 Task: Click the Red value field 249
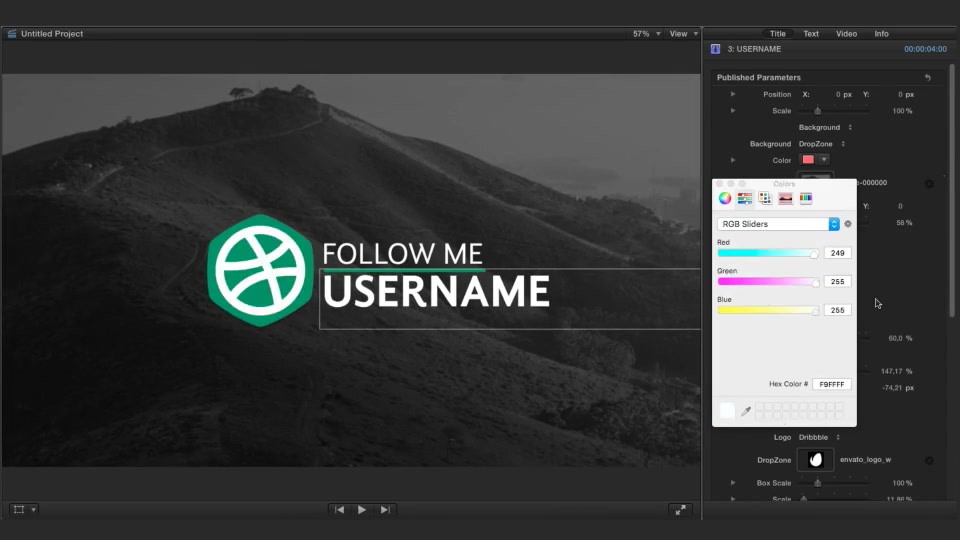(x=838, y=253)
